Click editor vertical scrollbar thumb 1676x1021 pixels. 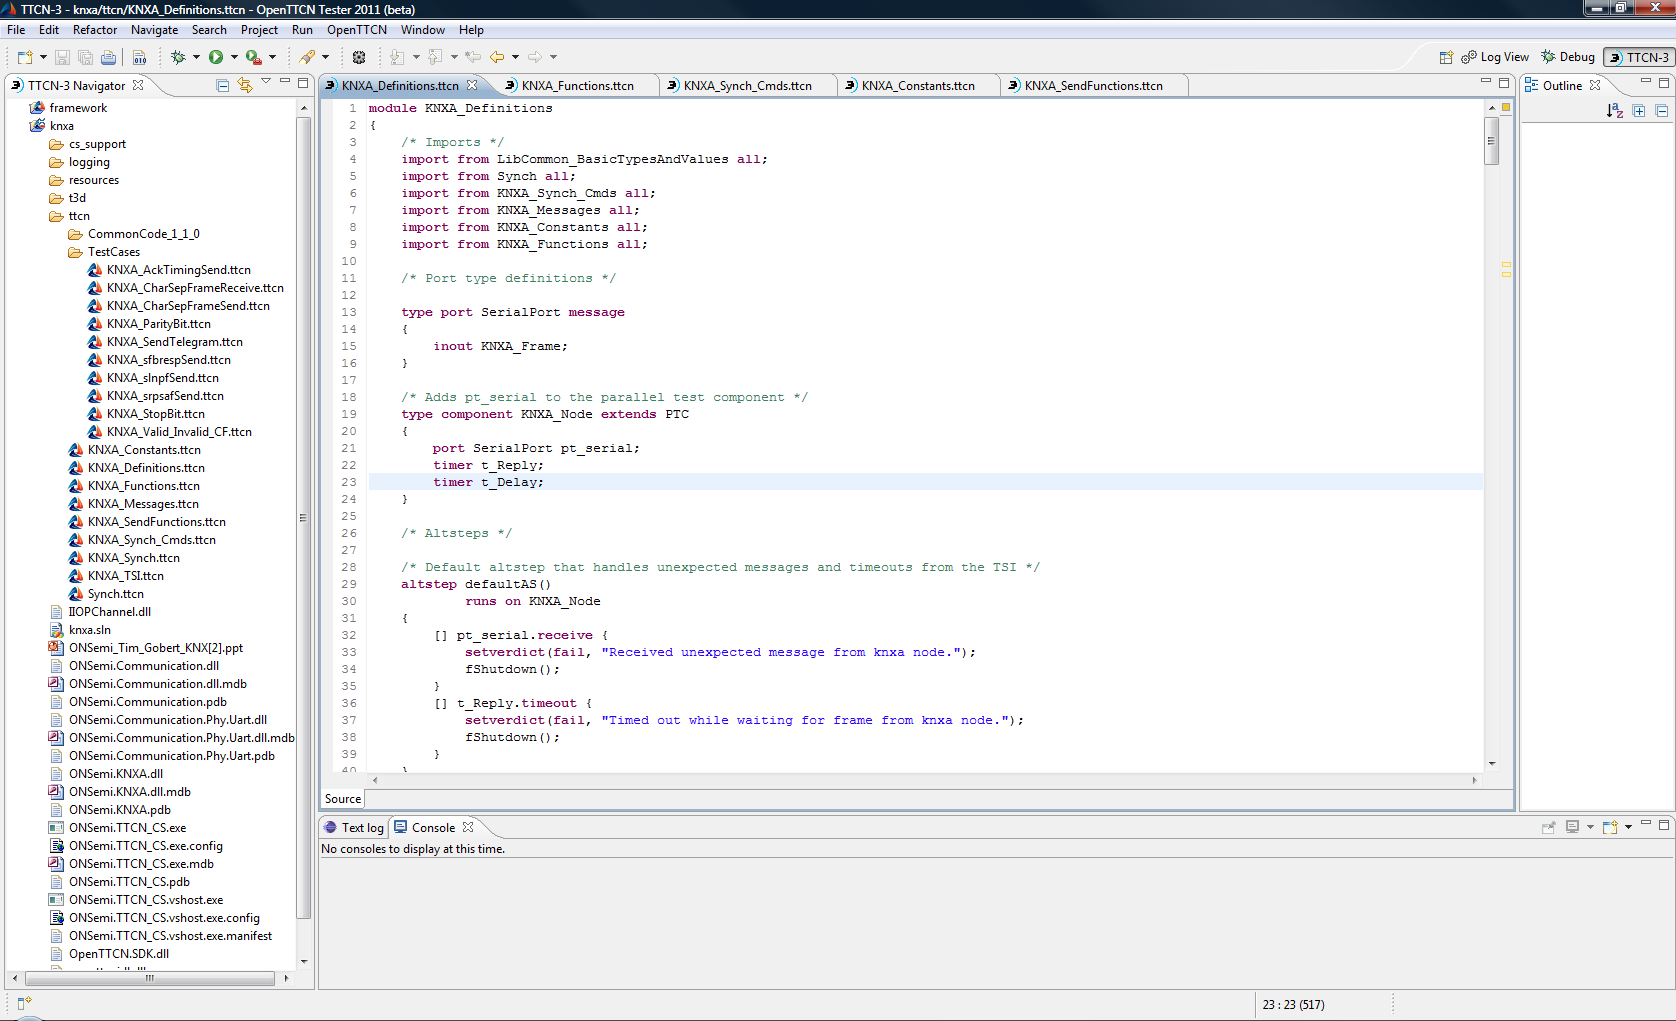(1491, 140)
